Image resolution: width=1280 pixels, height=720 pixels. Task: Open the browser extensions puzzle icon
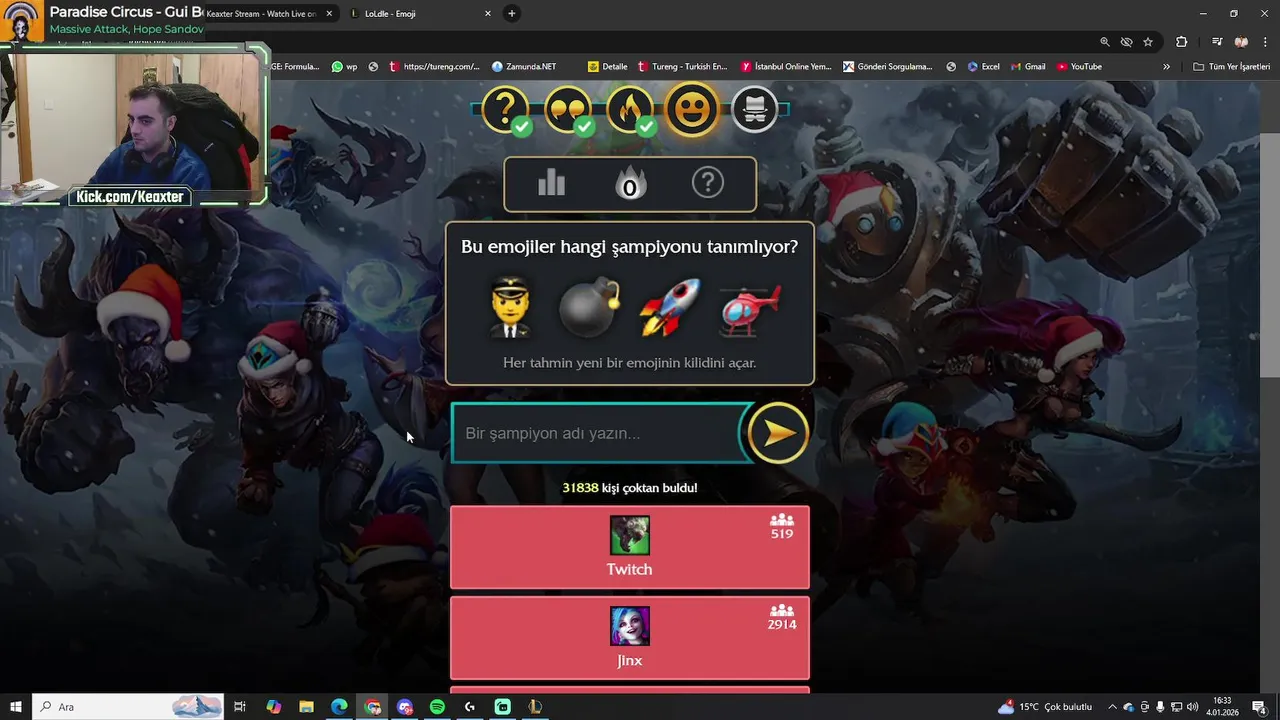tap(1182, 42)
